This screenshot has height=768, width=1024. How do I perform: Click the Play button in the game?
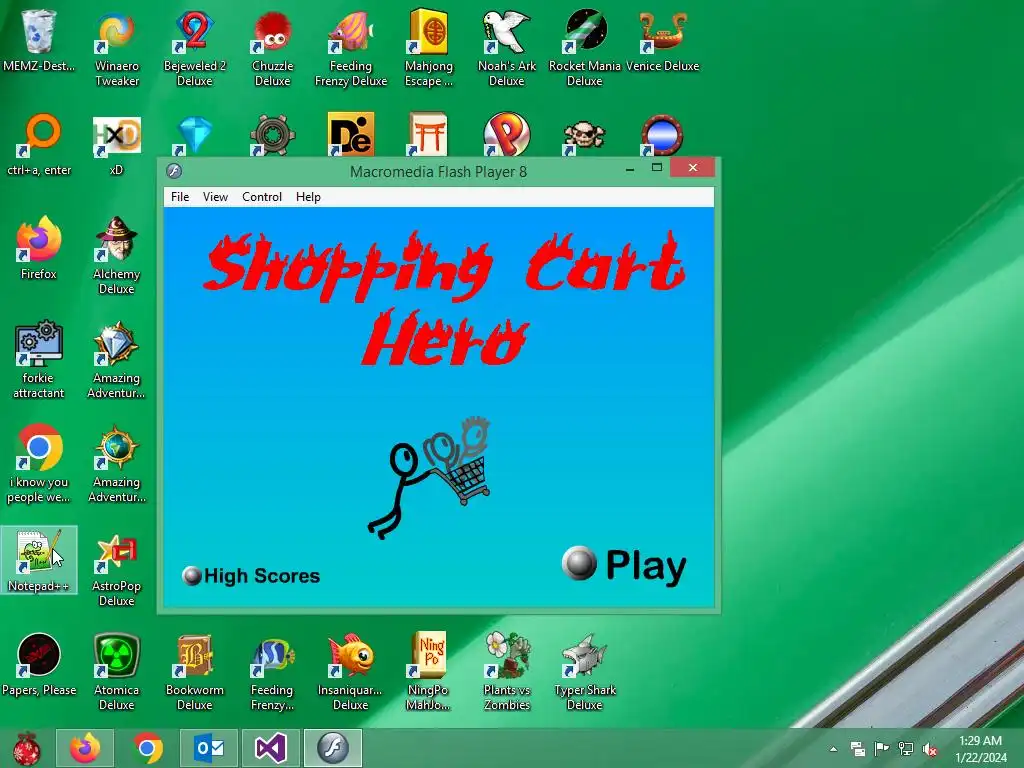pos(624,565)
